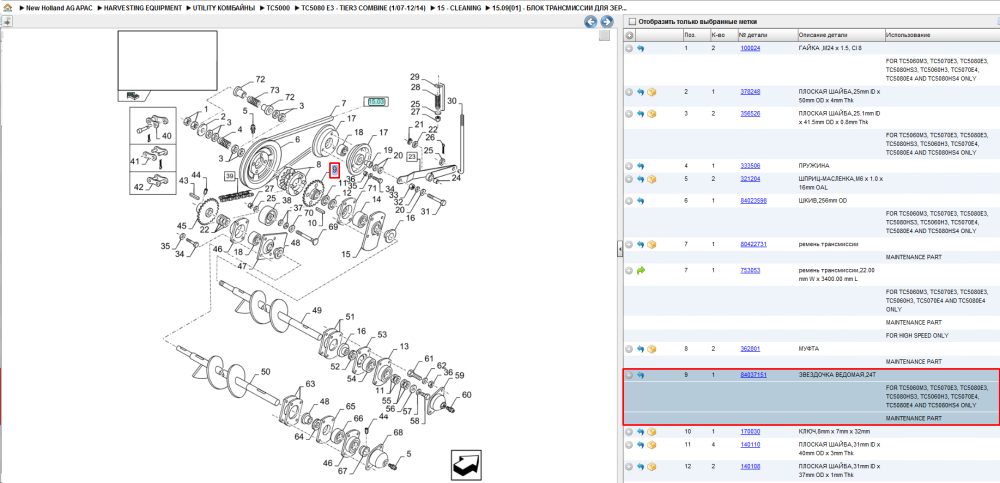Image resolution: width=1000 pixels, height=483 pixels.
Task: Open part number link 170030
Action: click(x=750, y=432)
